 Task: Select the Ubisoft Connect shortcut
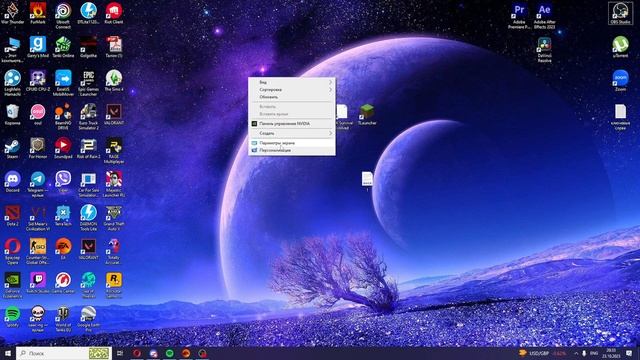pyautogui.click(x=63, y=16)
